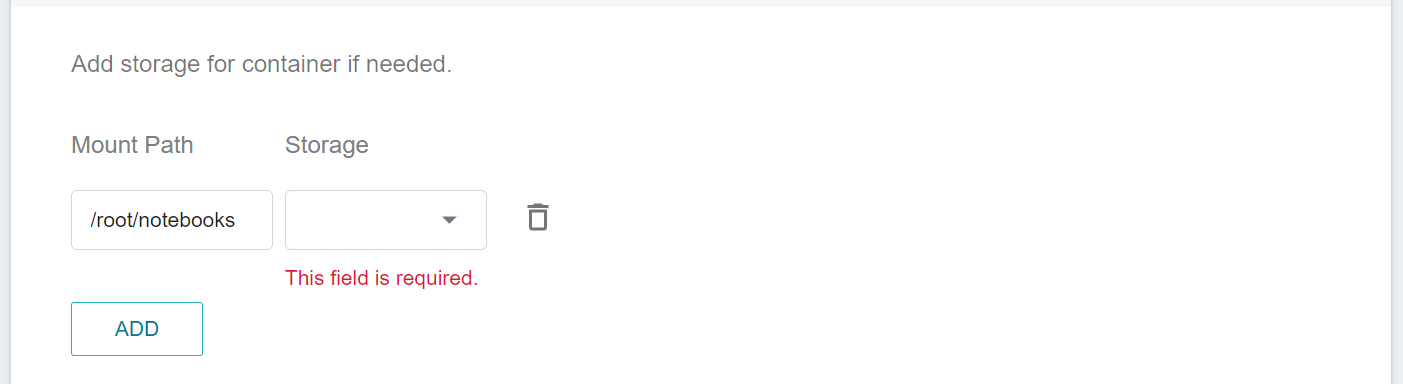Screen dimensions: 1403x384
Task: Click the blank area inside Storage selector
Action: (360, 220)
